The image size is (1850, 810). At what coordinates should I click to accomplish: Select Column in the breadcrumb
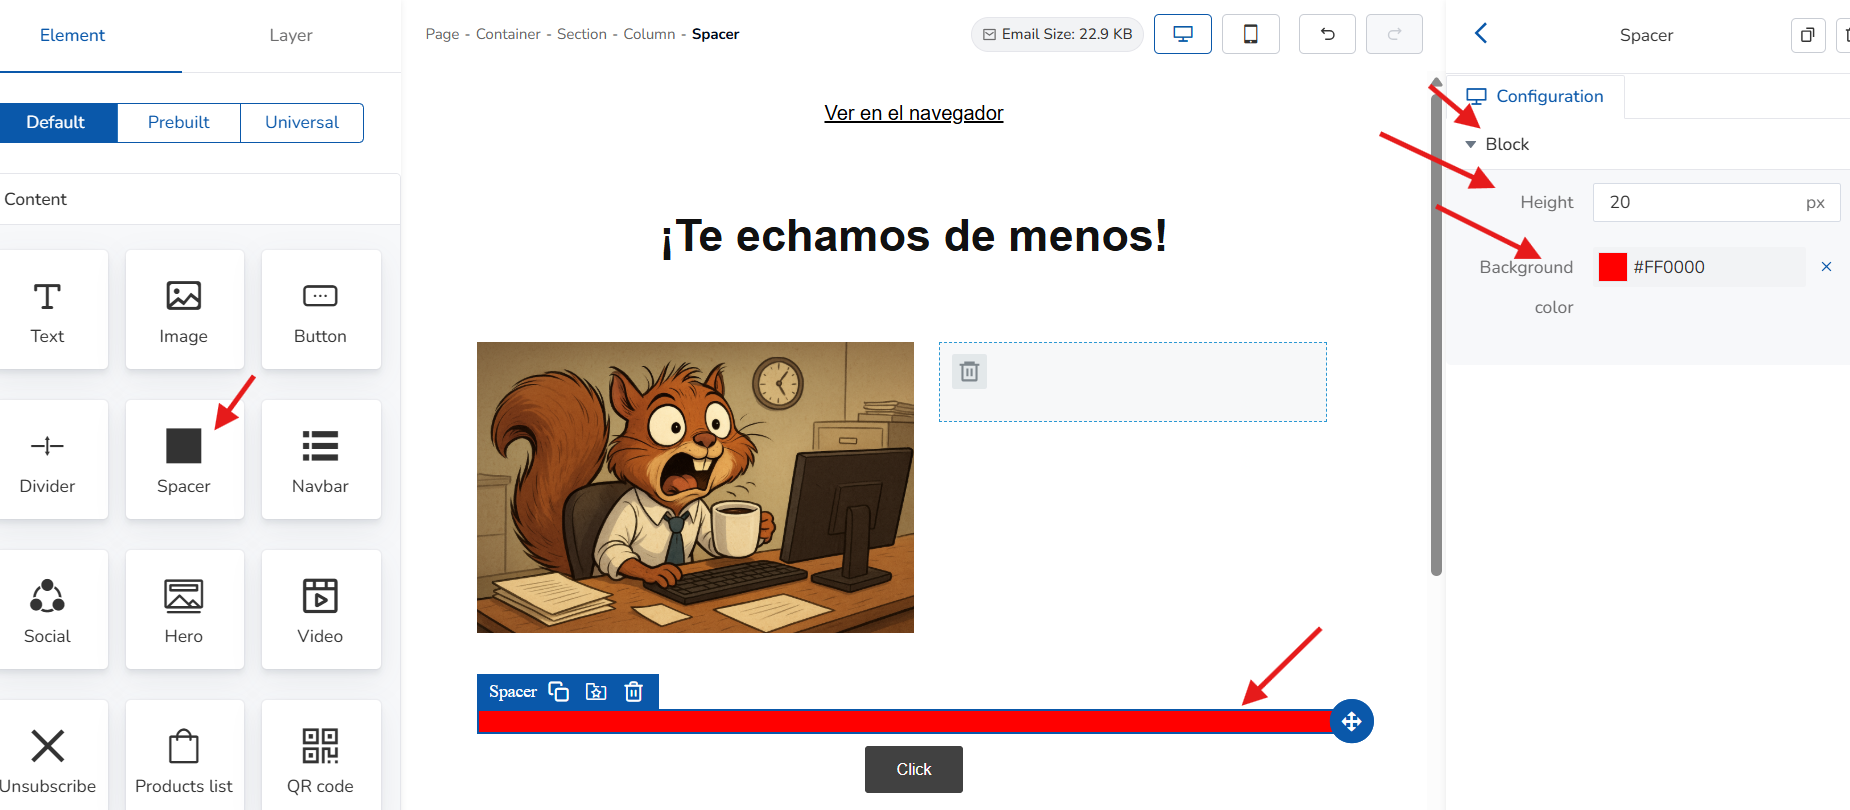[649, 34]
